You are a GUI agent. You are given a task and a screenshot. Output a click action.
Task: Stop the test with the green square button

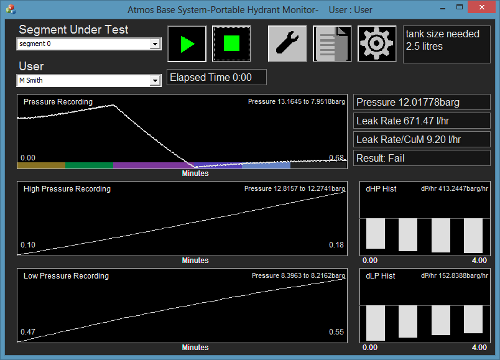tap(231, 44)
